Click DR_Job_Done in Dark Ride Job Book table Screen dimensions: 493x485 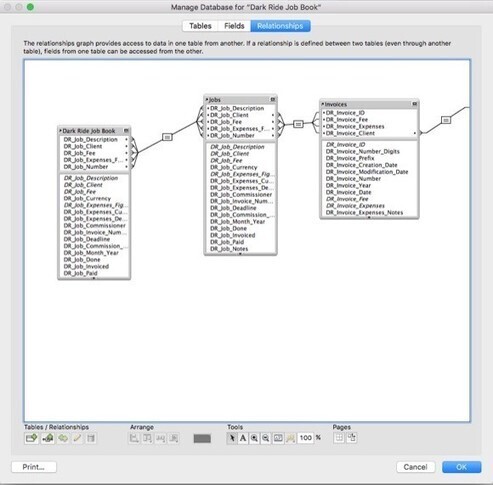(x=82, y=259)
